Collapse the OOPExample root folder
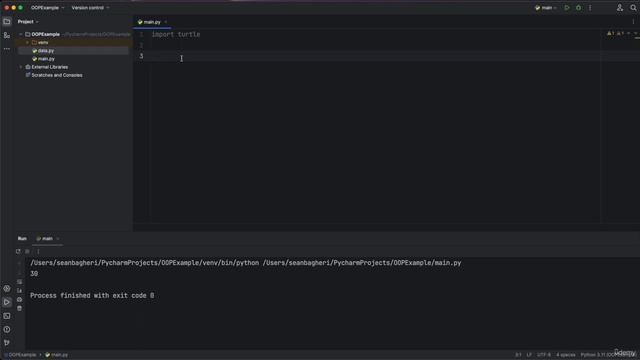The height and width of the screenshot is (360, 640). [21, 34]
